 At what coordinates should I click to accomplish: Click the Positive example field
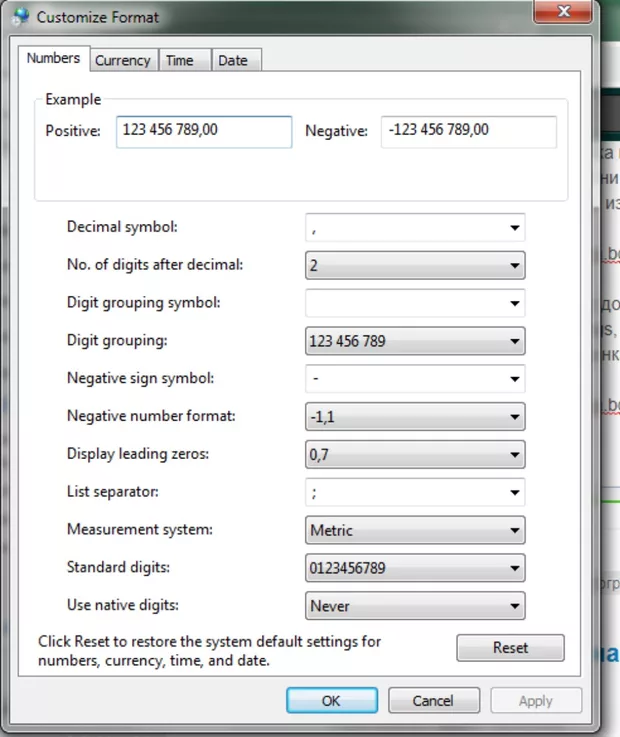[x=204, y=132]
